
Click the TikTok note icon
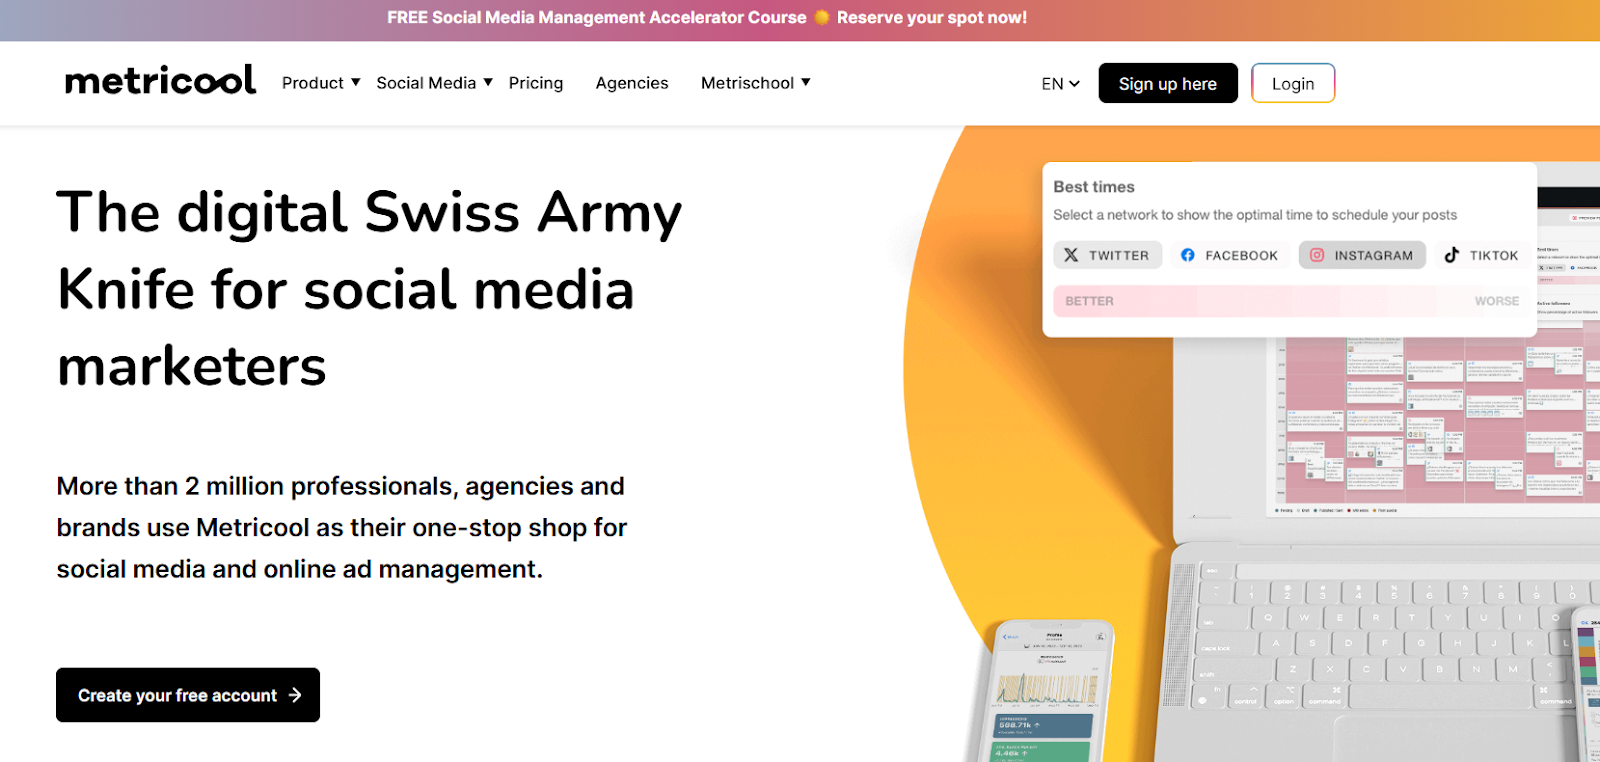point(1451,255)
